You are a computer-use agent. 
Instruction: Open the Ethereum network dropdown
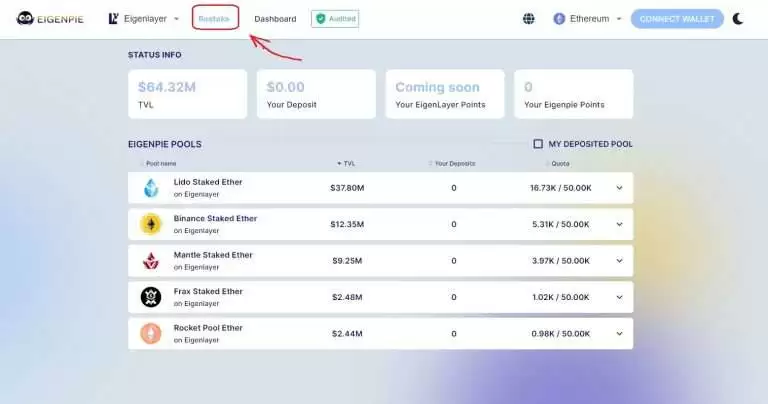click(587, 19)
